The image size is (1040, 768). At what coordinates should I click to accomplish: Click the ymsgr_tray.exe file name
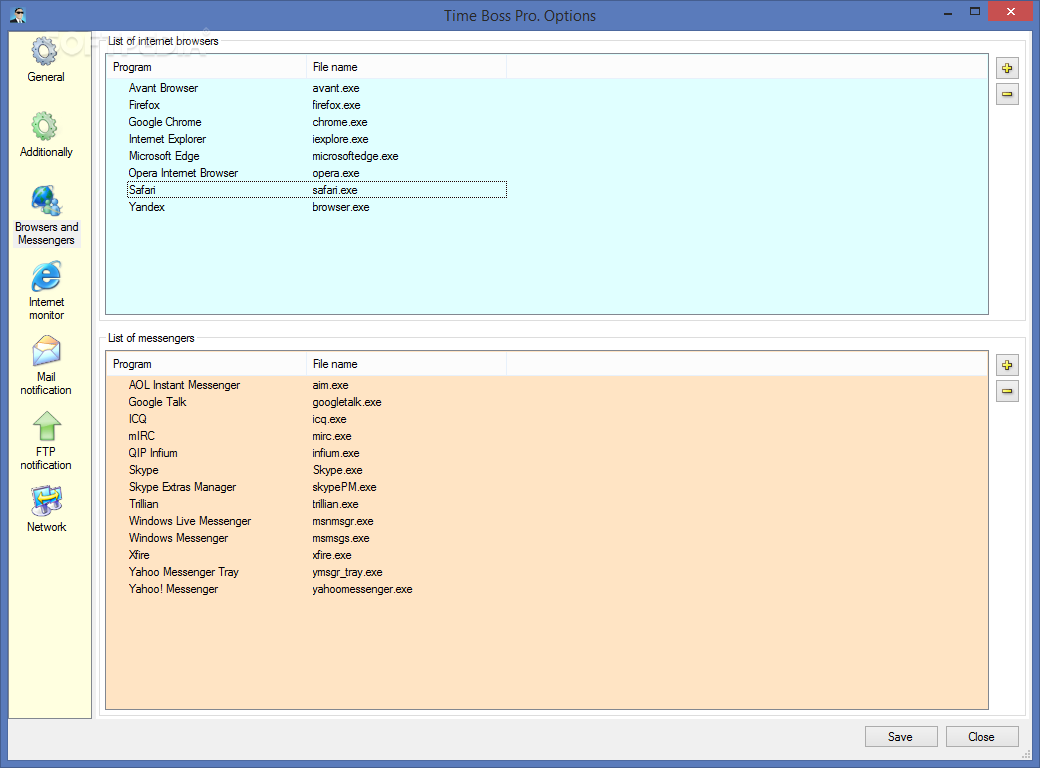point(347,572)
